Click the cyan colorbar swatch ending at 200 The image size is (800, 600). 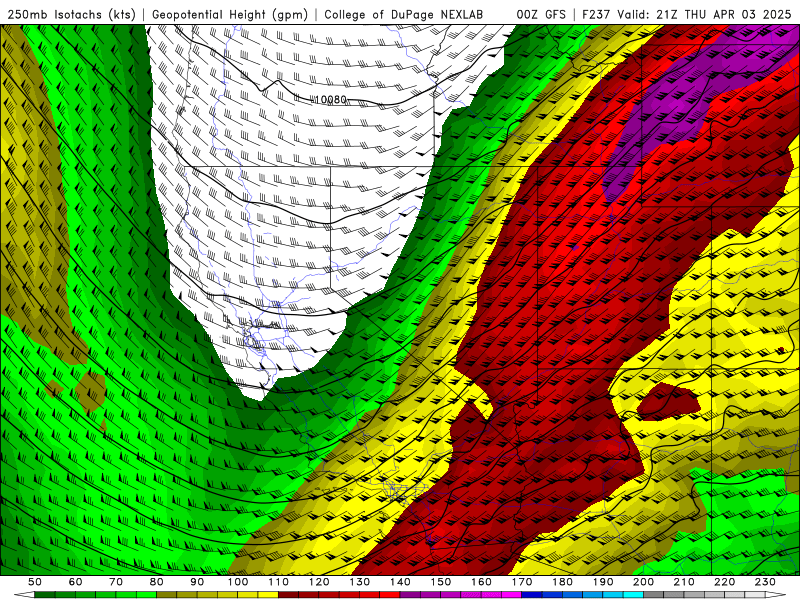633,594
